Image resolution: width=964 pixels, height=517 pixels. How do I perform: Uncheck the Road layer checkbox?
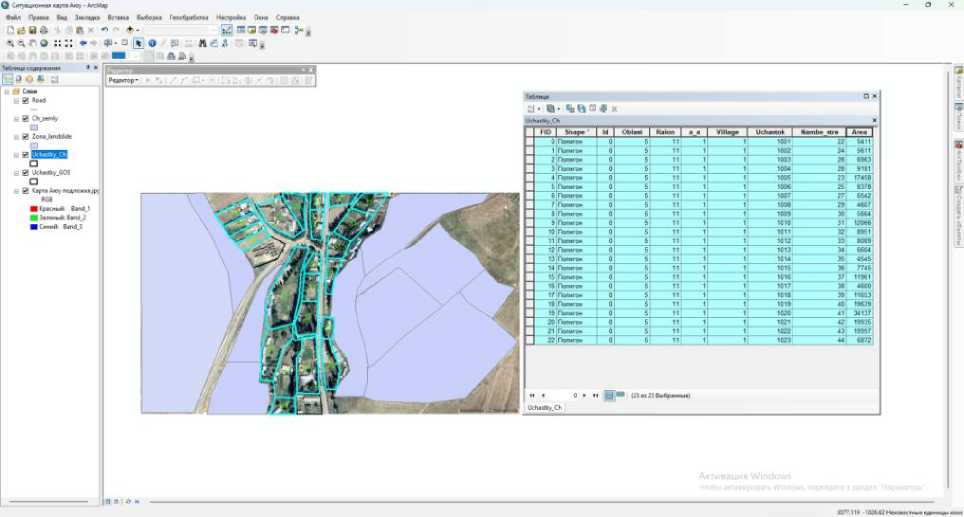tap(25, 101)
